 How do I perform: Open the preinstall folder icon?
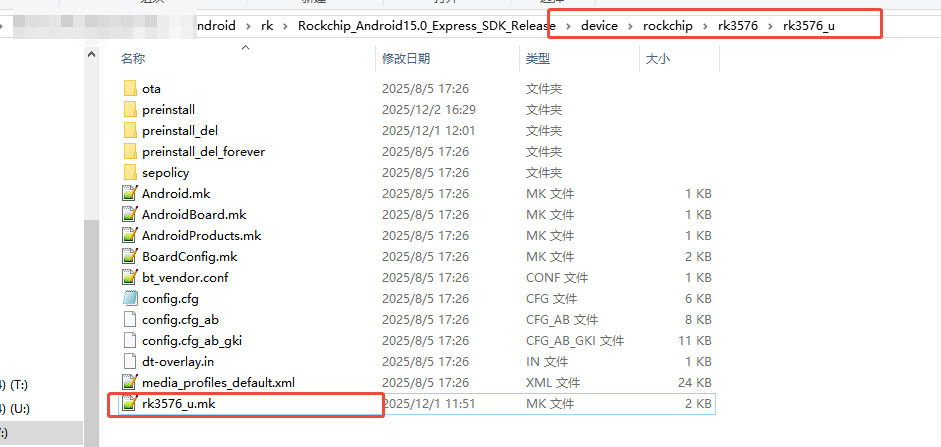[x=130, y=110]
